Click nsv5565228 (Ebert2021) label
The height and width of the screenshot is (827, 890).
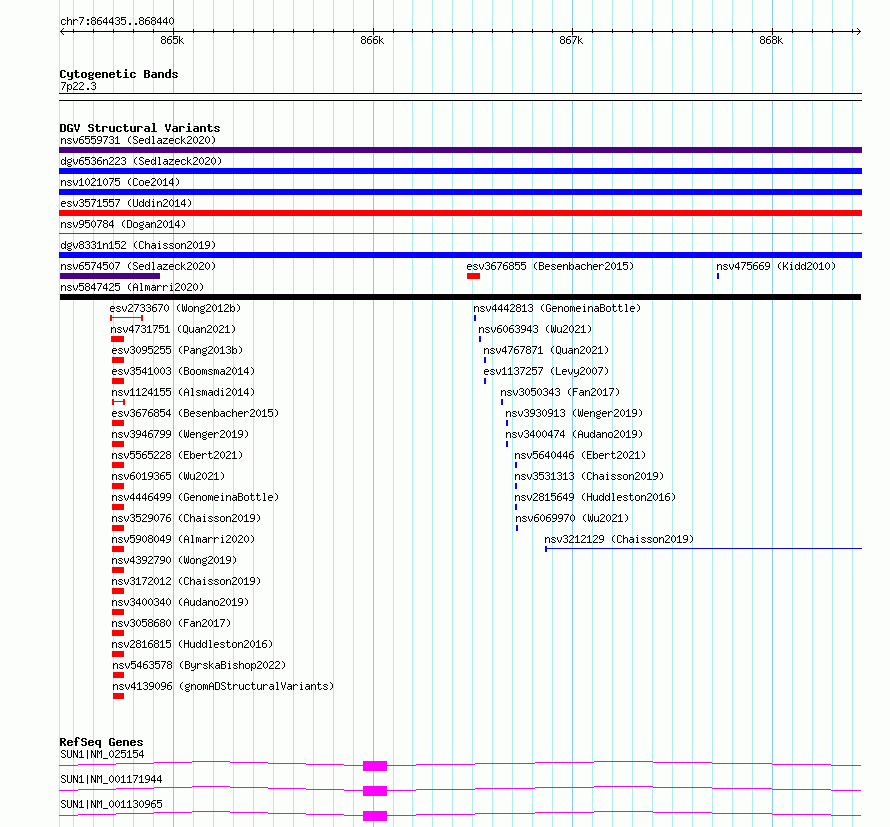click(177, 455)
